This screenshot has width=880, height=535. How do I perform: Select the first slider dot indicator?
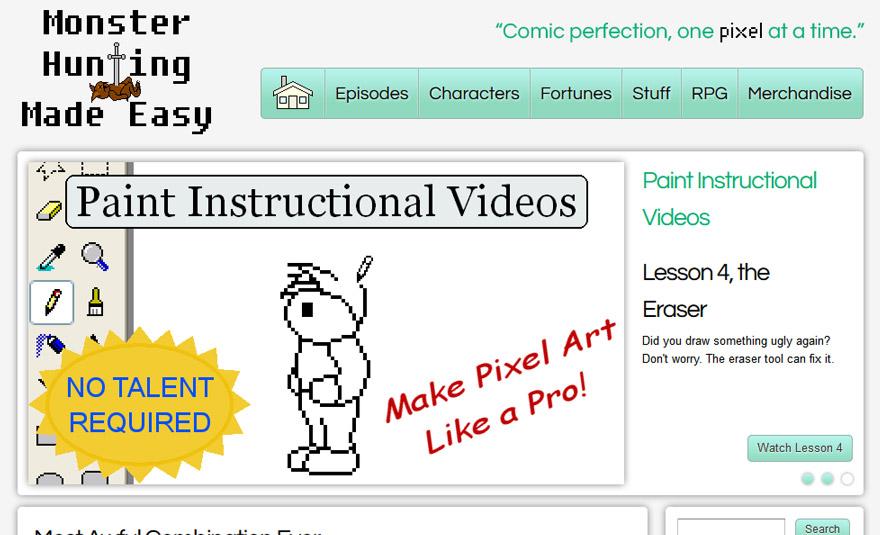pos(808,479)
